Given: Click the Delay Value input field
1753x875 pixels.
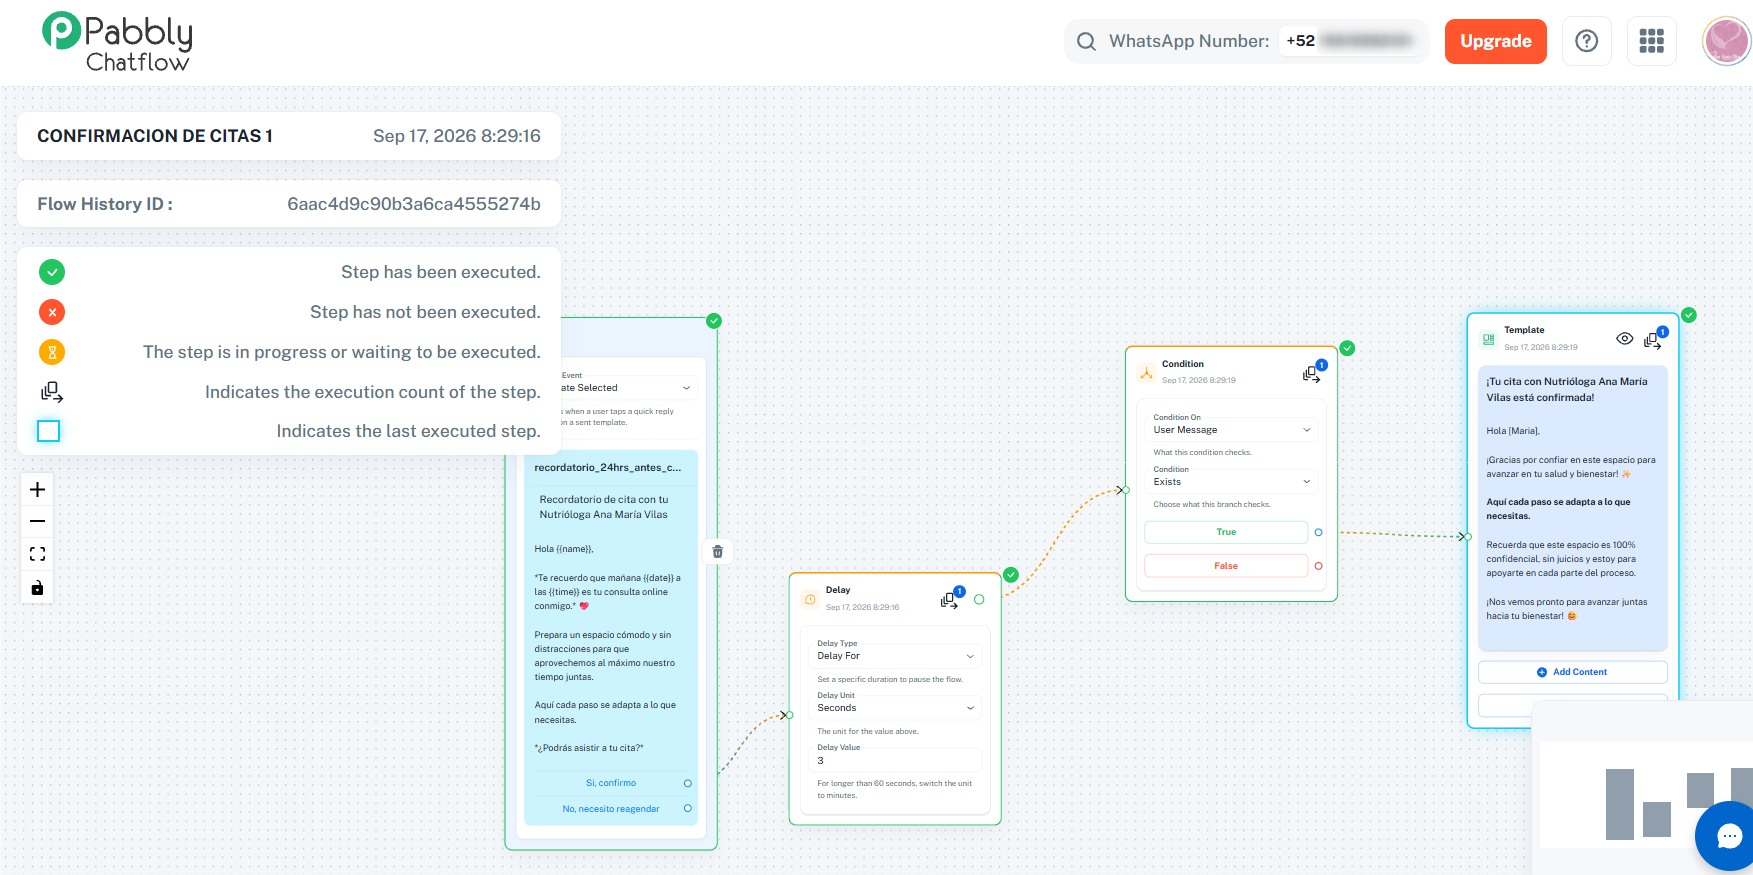Looking at the screenshot, I should (895, 760).
